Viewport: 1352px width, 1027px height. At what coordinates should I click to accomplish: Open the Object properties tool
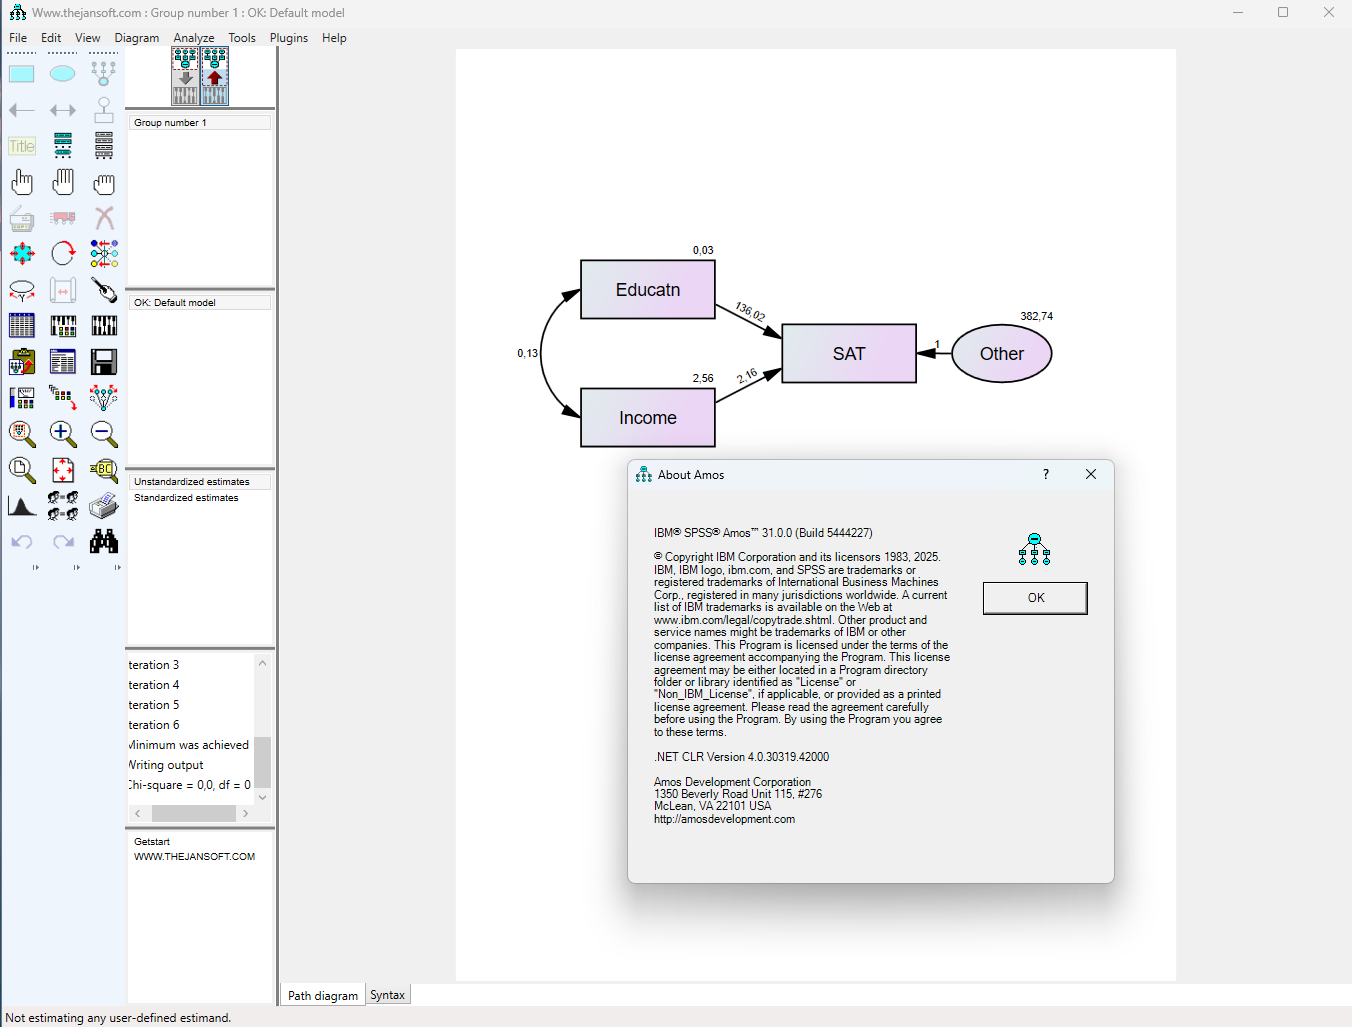pyautogui.click(x=22, y=398)
